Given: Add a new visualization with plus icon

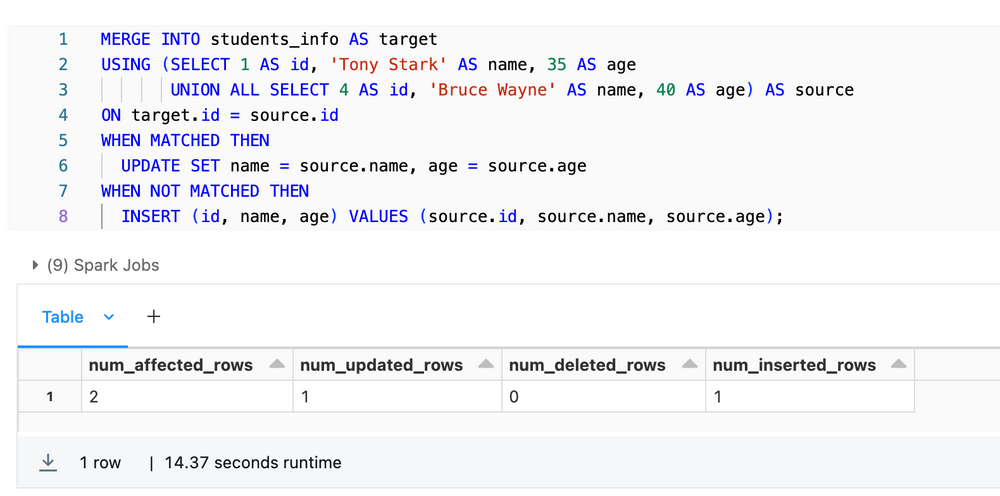Looking at the screenshot, I should (153, 317).
